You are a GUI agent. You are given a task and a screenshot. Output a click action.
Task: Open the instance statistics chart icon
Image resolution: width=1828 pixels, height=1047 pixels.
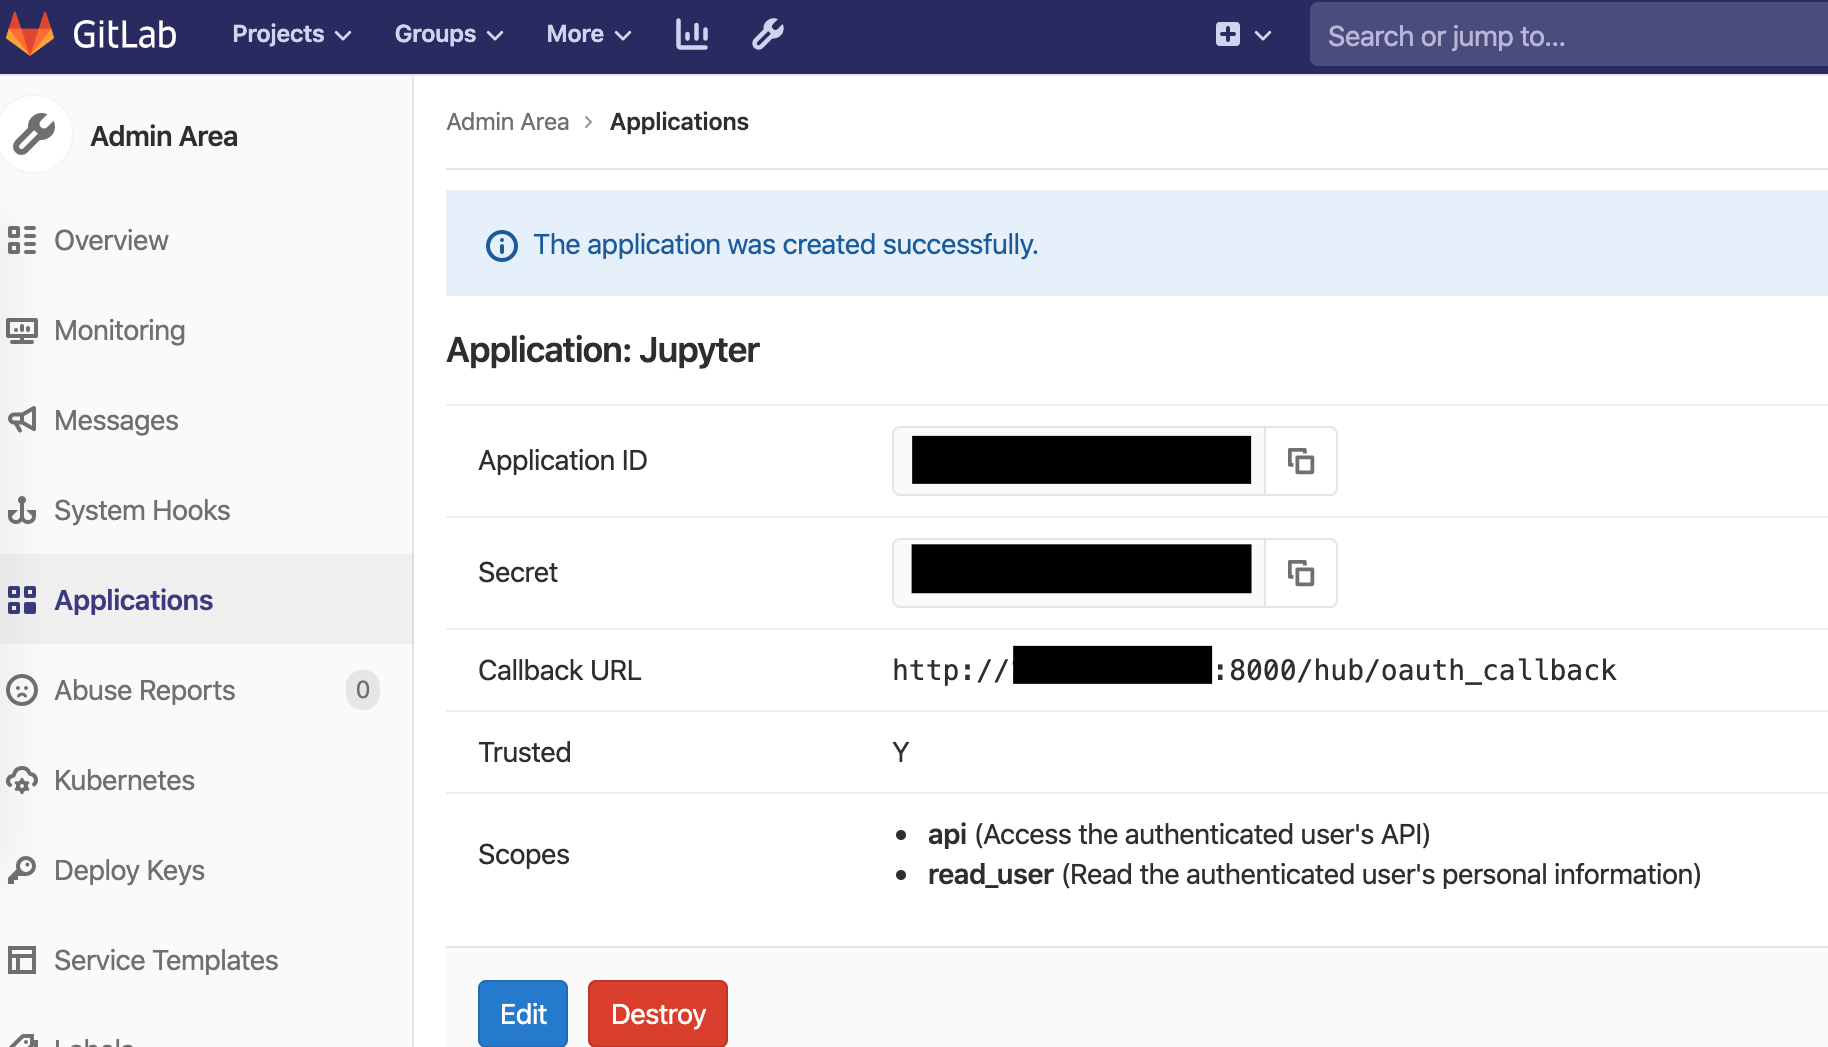click(x=692, y=34)
